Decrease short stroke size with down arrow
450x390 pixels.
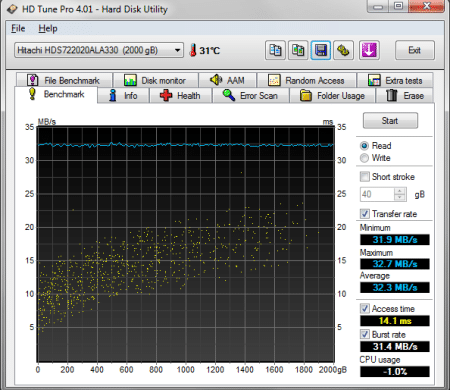tap(400, 197)
